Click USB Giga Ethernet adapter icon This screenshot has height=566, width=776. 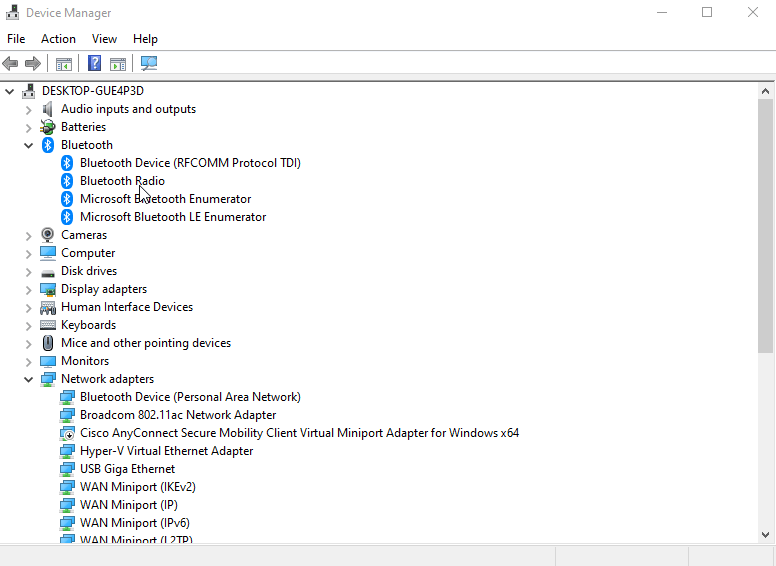tap(67, 469)
